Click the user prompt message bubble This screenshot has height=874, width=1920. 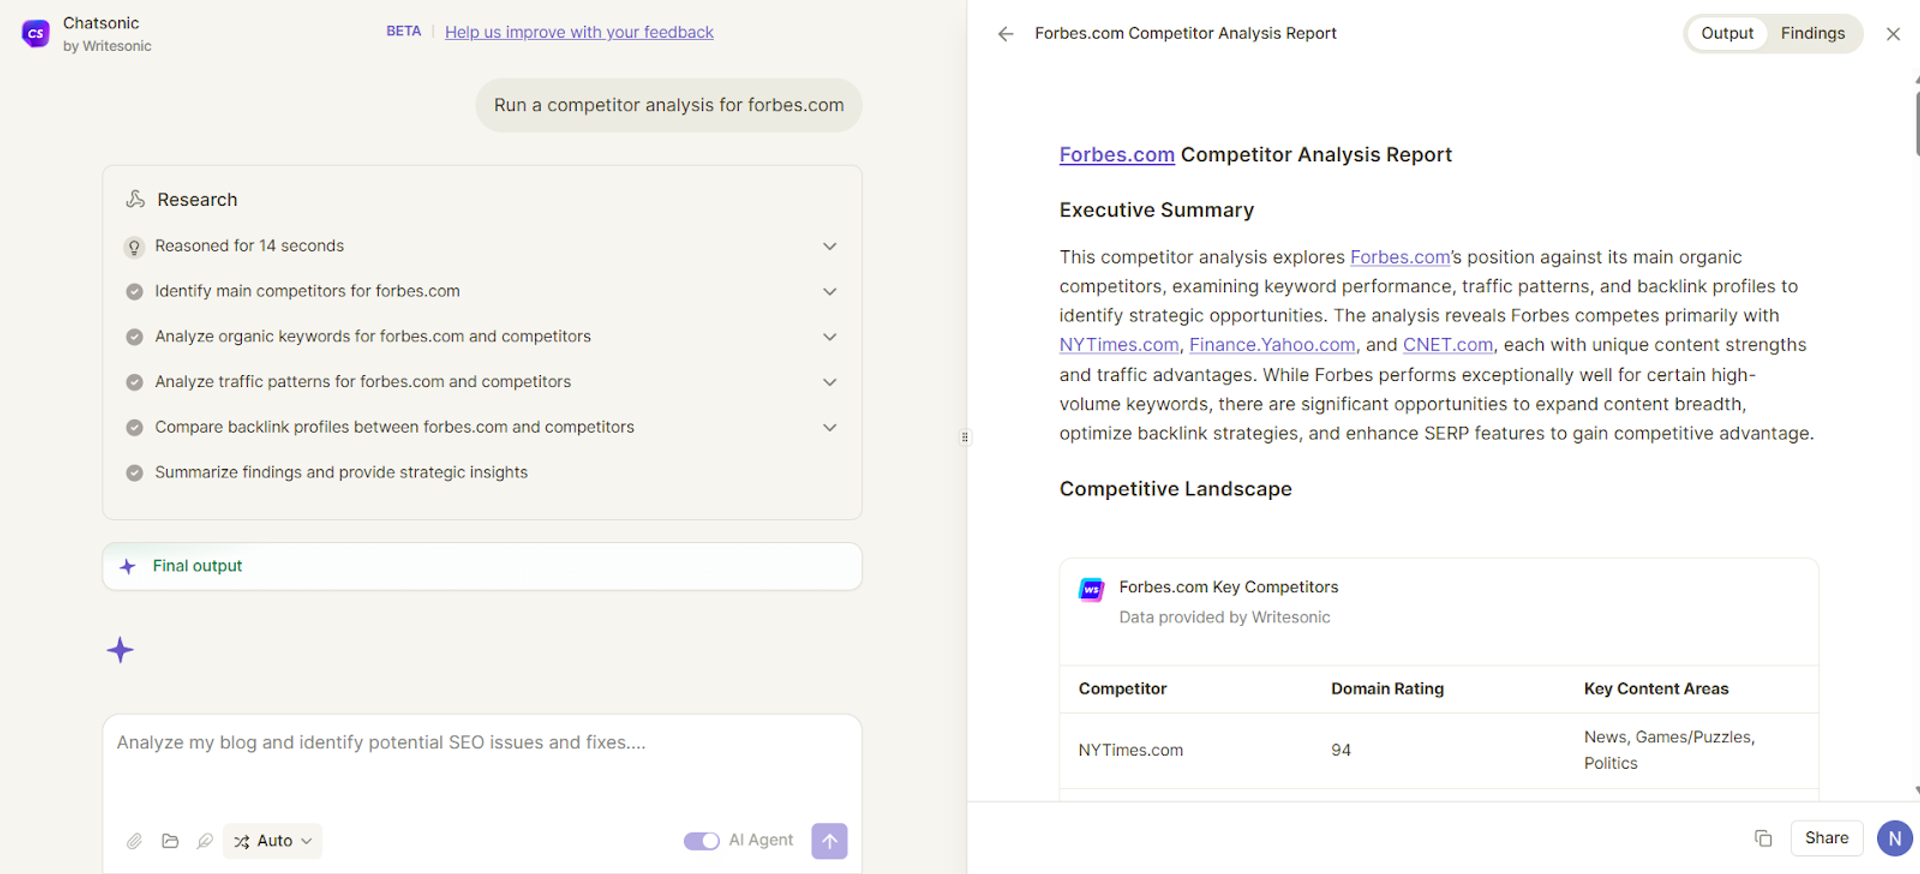tap(669, 105)
